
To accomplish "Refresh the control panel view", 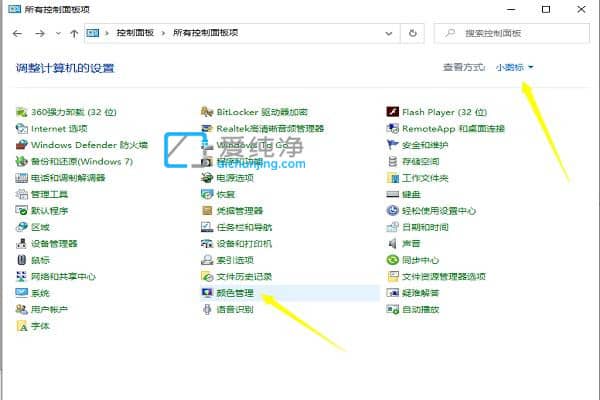I will coord(412,33).
